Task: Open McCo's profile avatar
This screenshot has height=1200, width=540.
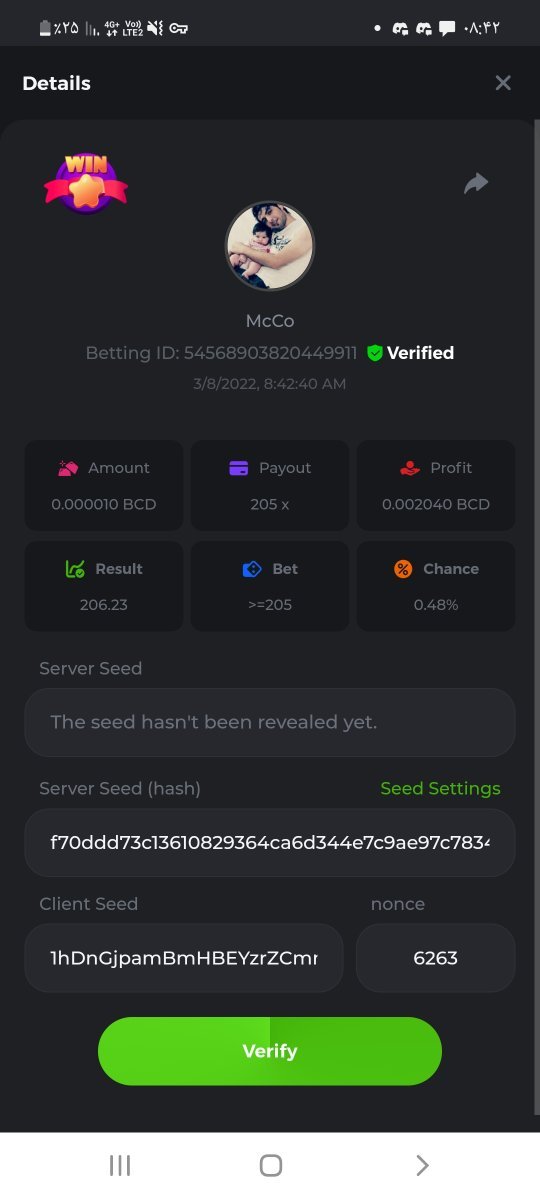Action: (x=270, y=246)
